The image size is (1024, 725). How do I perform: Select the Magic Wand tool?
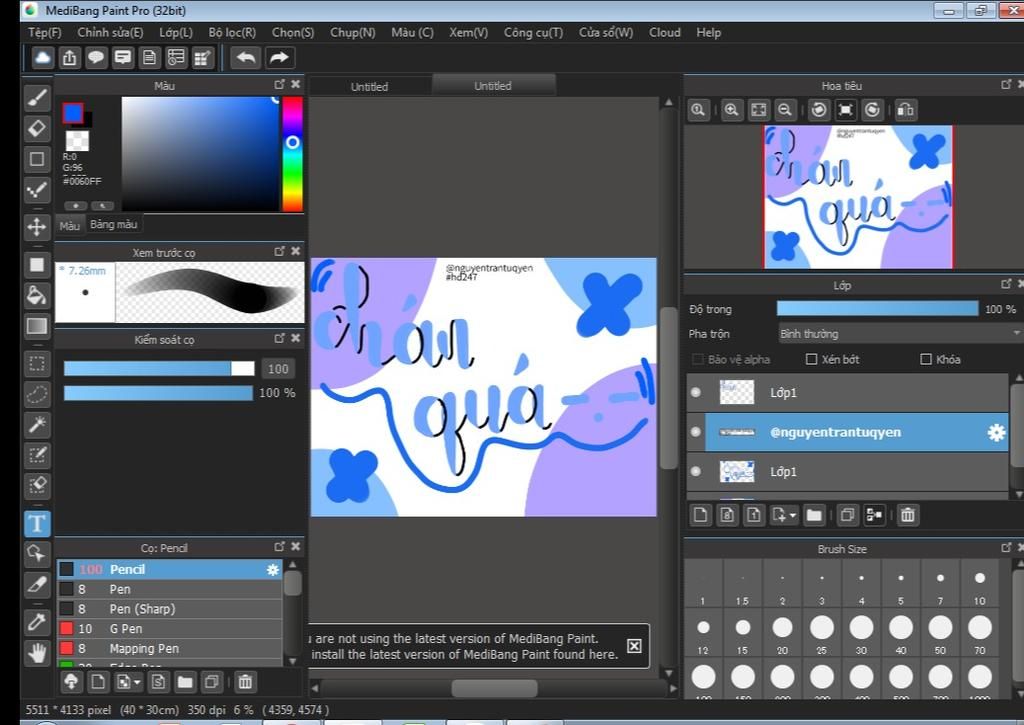37,425
